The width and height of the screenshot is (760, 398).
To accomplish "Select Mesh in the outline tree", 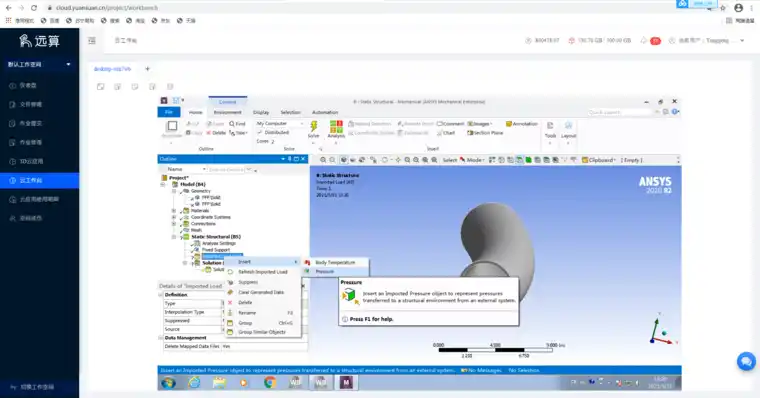I will point(196,230).
